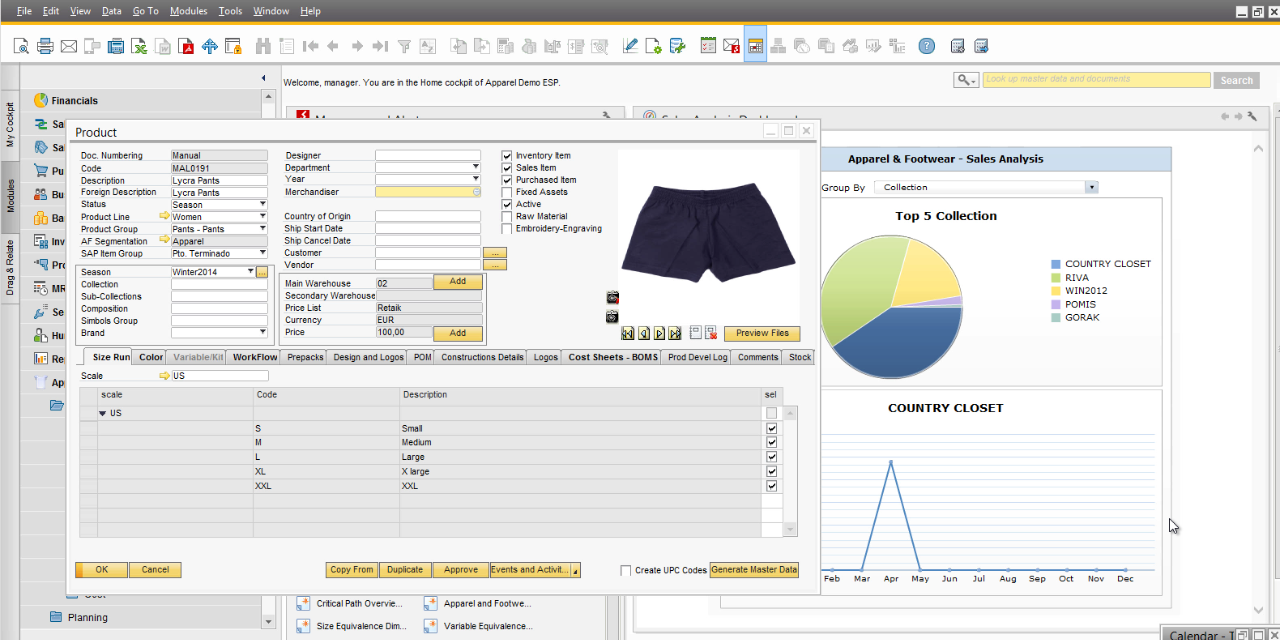Click the PDF export toolbar icon

pyautogui.click(x=186, y=46)
